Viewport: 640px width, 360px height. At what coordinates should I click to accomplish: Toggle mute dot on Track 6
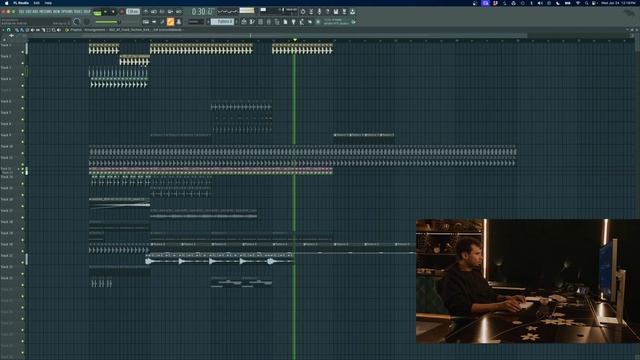tap(22, 108)
